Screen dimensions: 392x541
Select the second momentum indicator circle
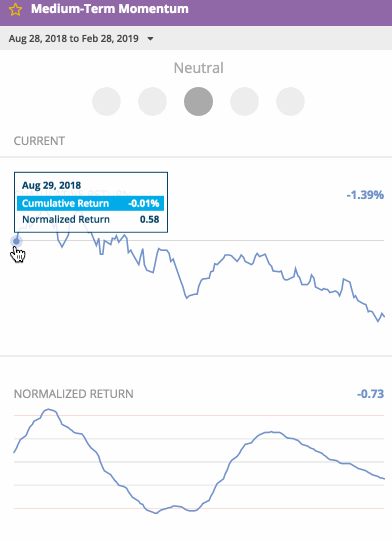pos(152,101)
